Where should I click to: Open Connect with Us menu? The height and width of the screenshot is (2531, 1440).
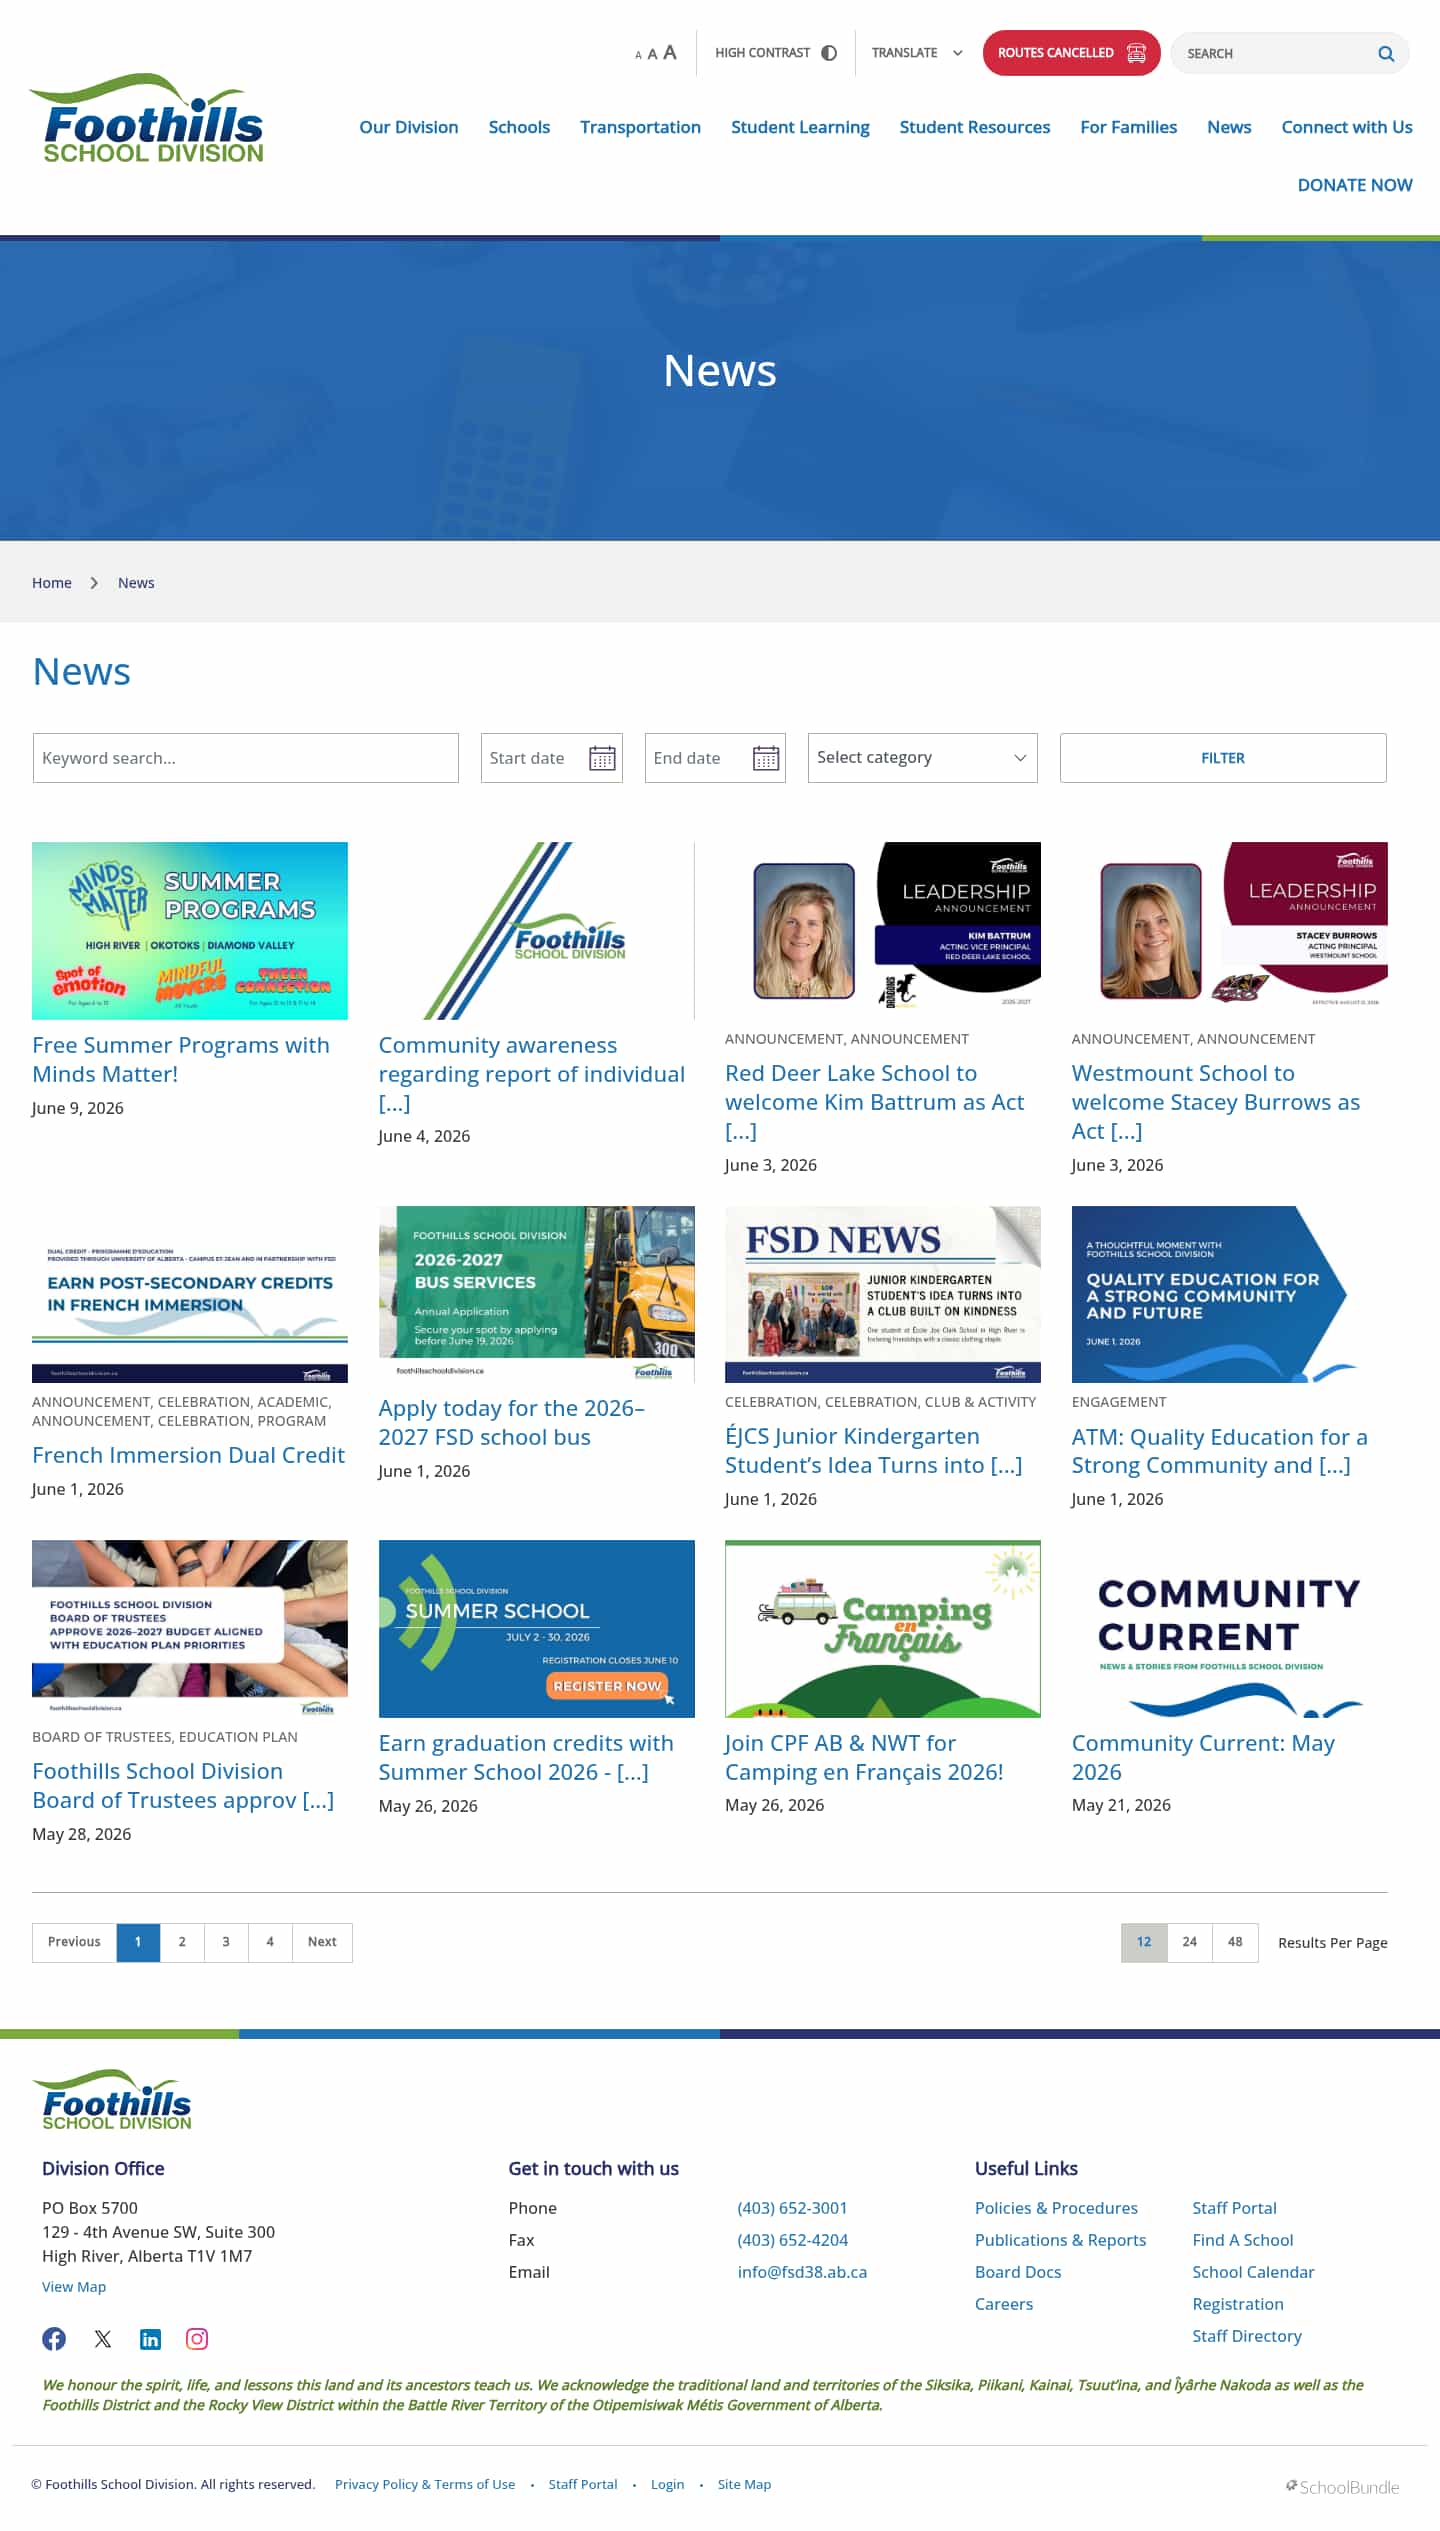click(x=1346, y=127)
